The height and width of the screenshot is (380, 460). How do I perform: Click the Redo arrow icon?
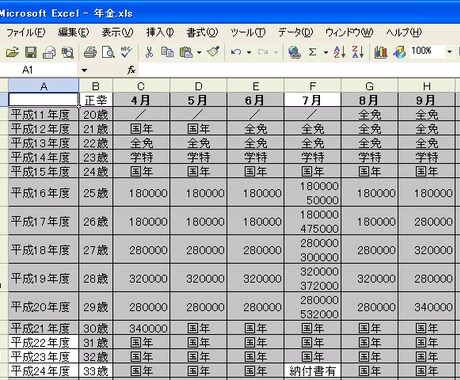(x=263, y=52)
